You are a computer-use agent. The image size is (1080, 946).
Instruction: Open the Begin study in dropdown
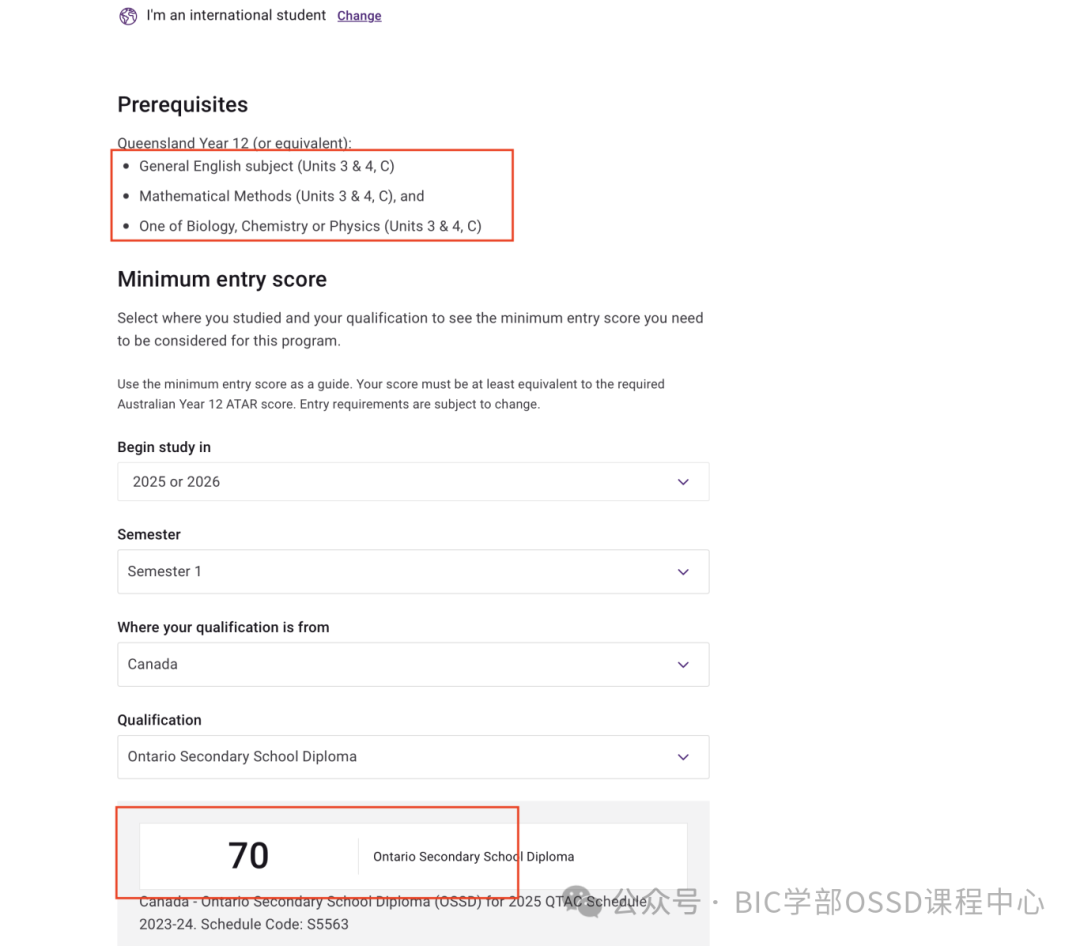[x=413, y=482]
